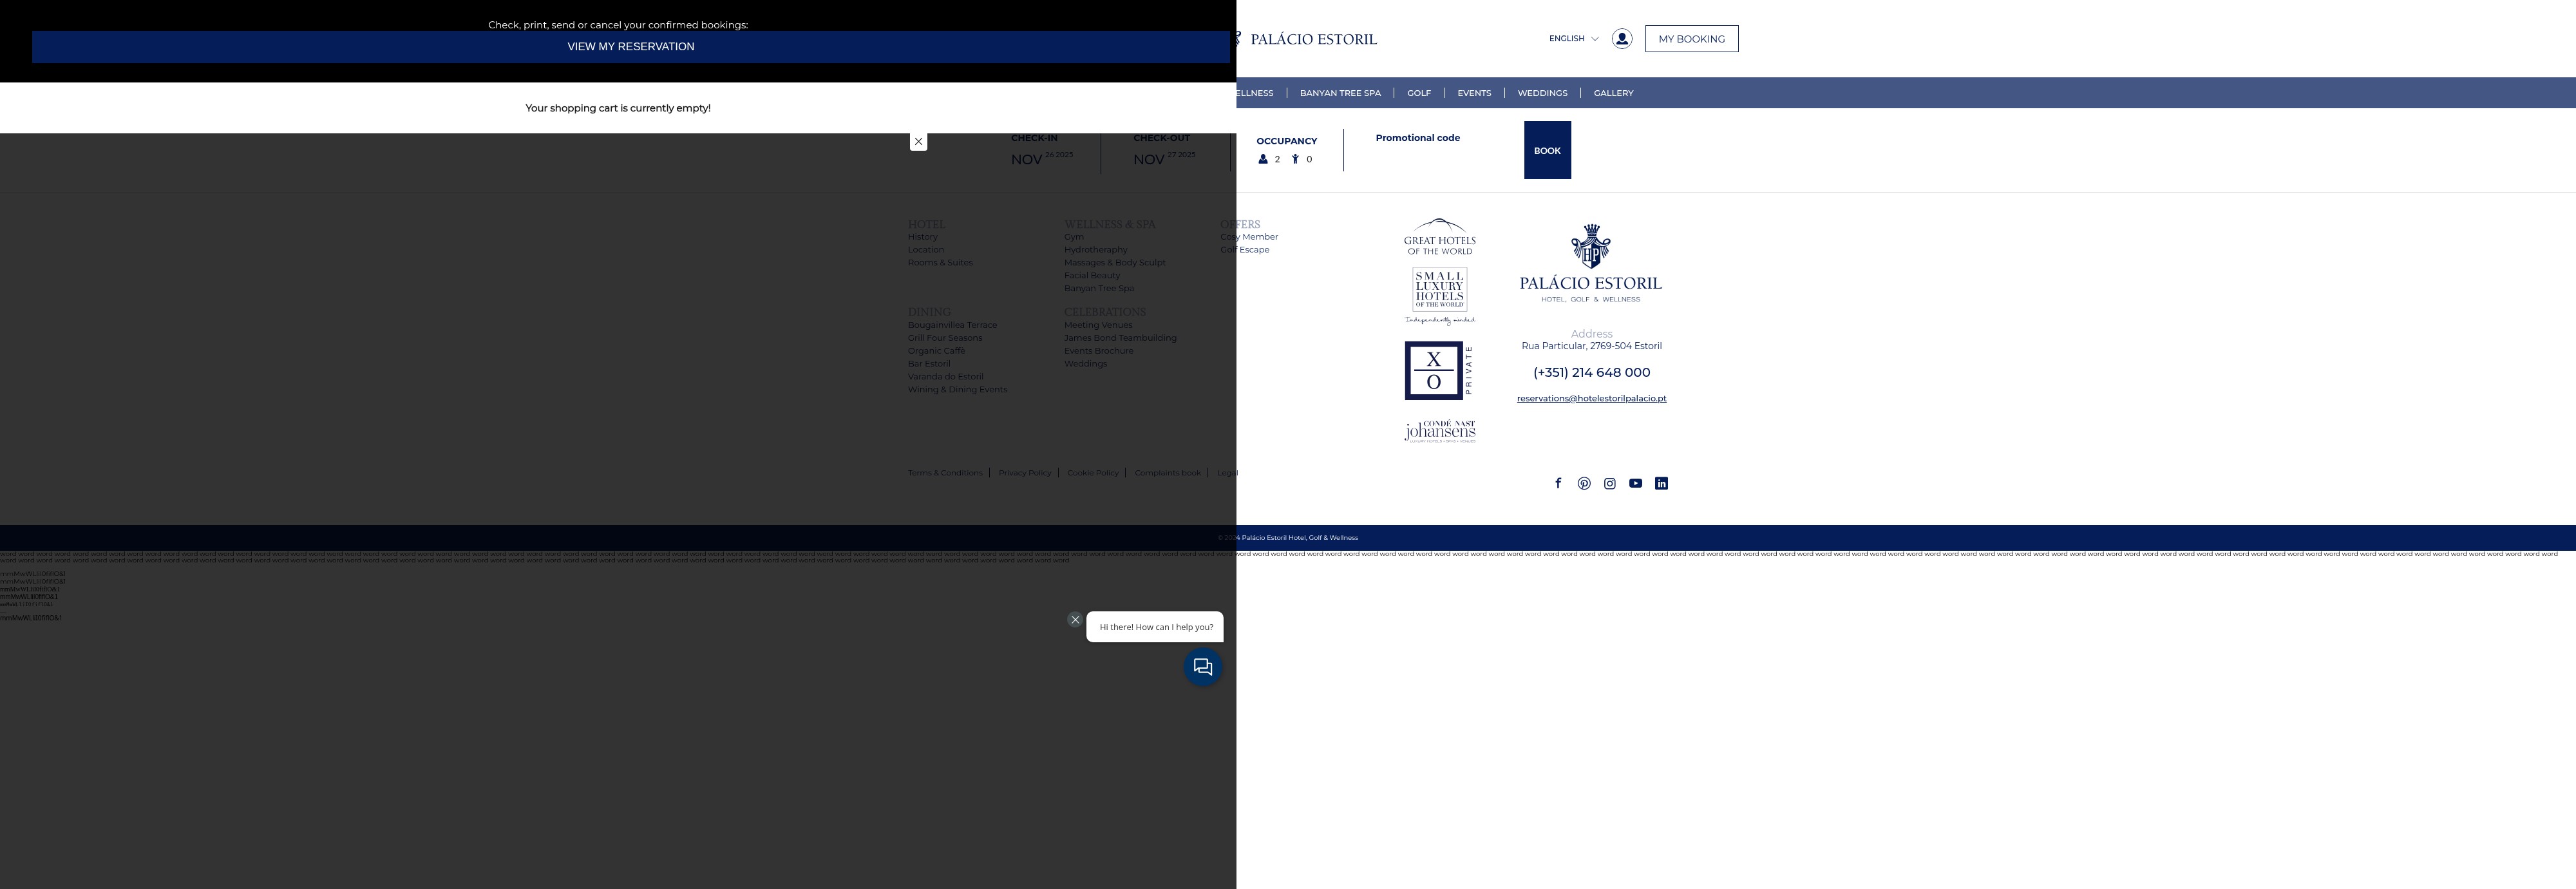Open James Bond Teambuilding link
This screenshot has width=2576, height=889.
coord(1120,338)
